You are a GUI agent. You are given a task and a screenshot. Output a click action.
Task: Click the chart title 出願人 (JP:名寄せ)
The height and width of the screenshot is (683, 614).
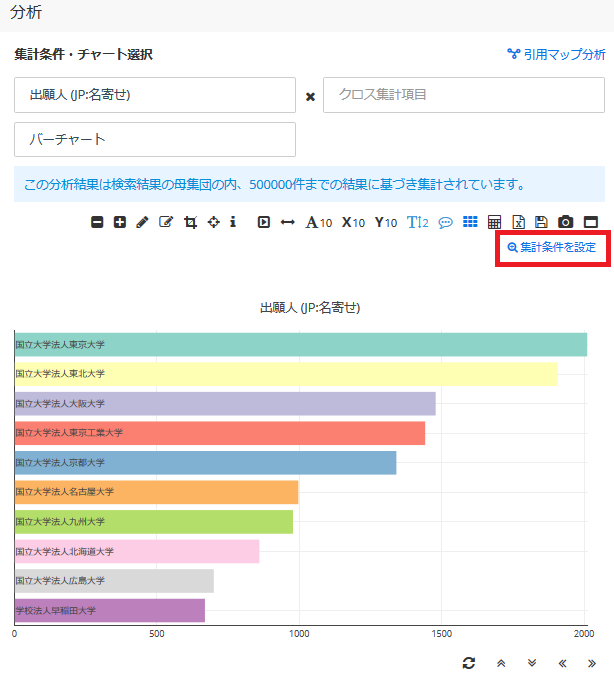coord(310,308)
